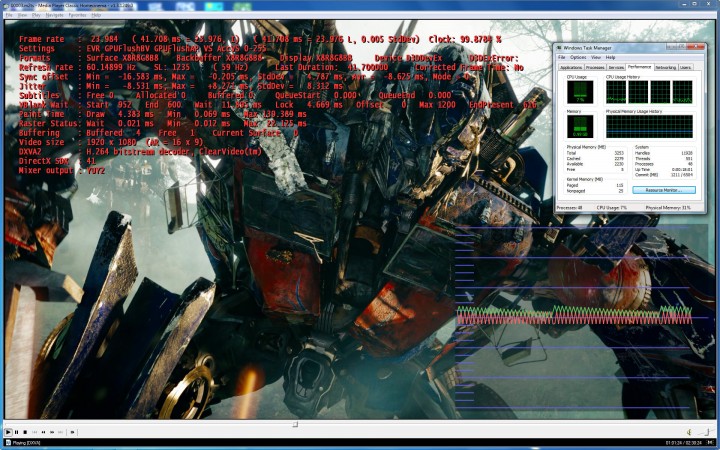Viewport: 720px width, 450px height.
Task: Switch to the Networking tab in Task Manager
Action: pos(666,68)
